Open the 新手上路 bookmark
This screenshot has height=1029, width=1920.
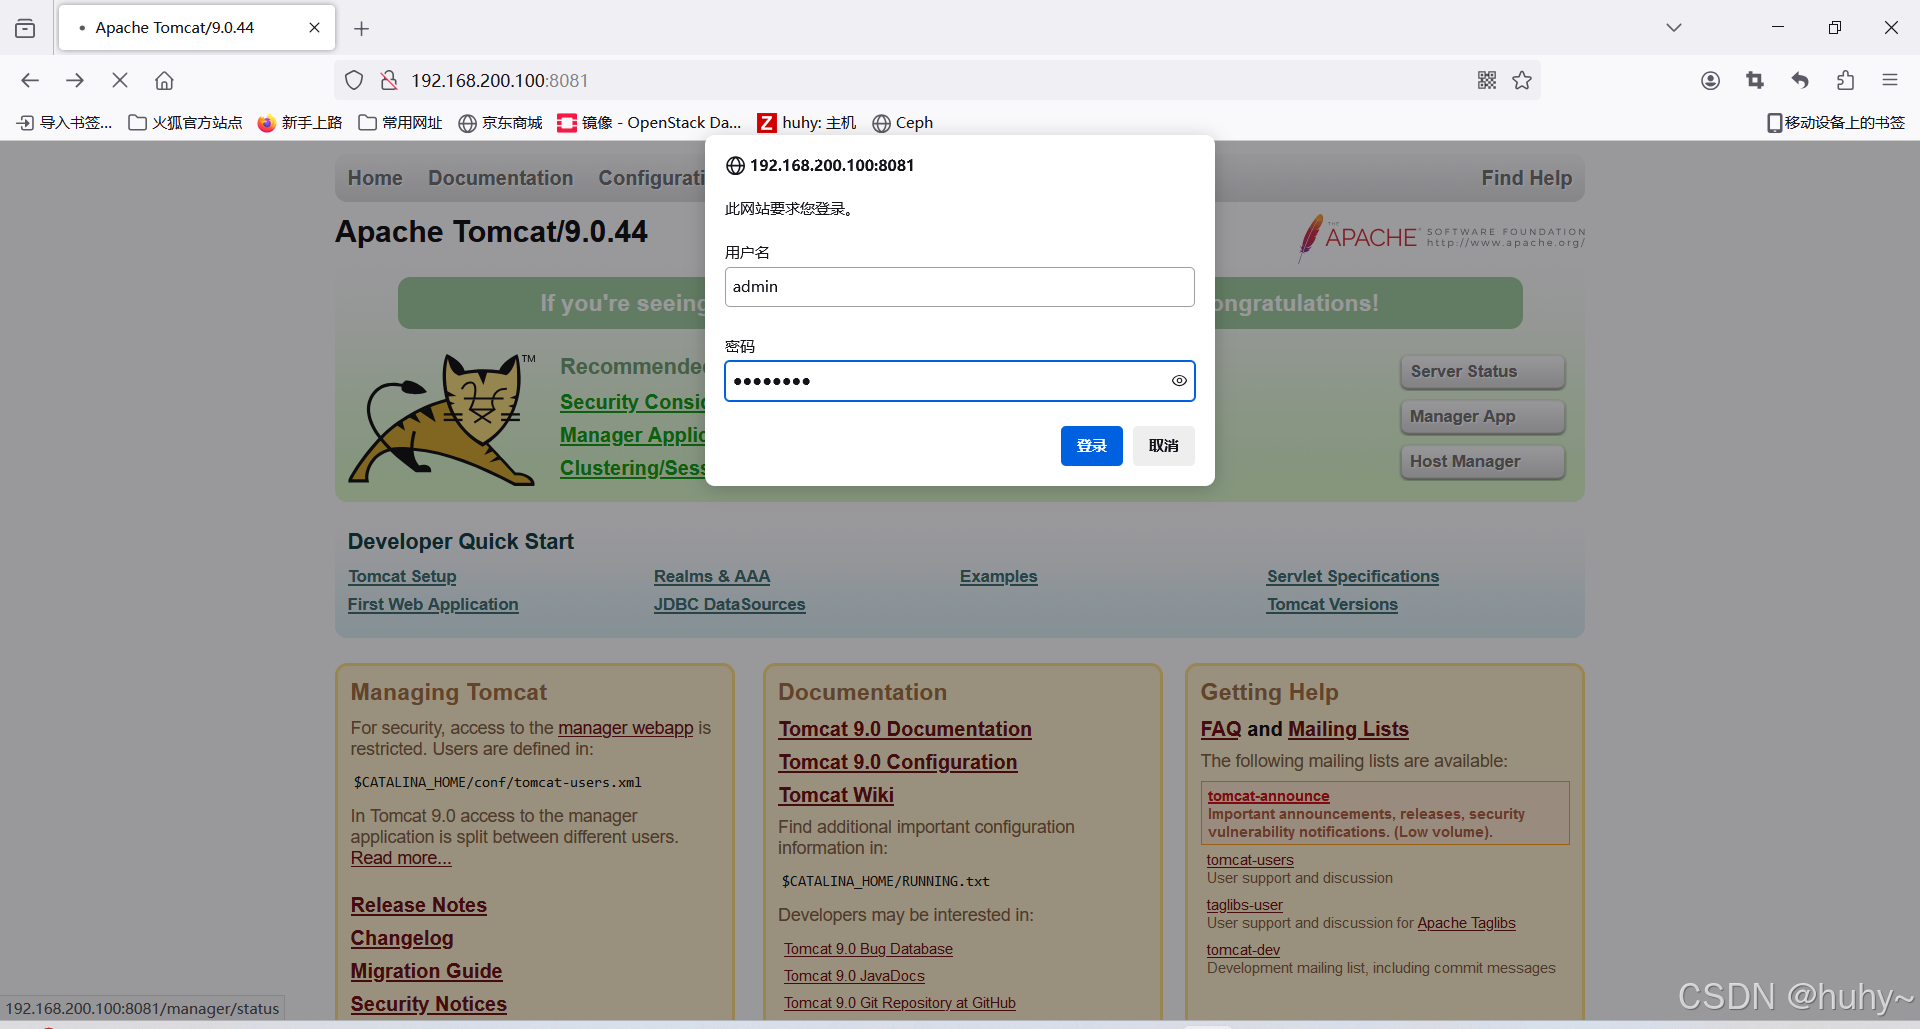pyautogui.click(x=299, y=122)
